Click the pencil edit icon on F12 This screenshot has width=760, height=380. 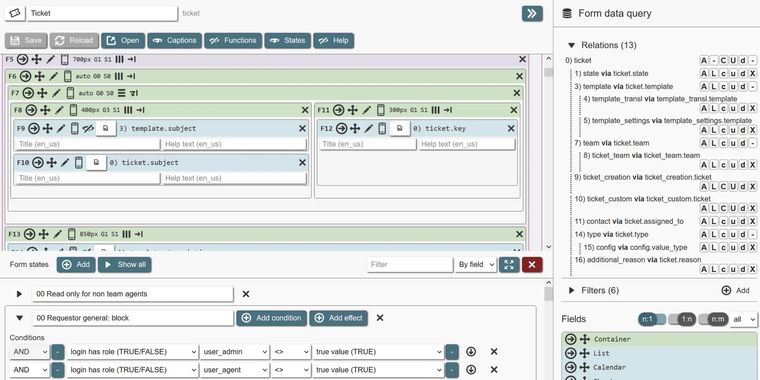tap(369, 128)
